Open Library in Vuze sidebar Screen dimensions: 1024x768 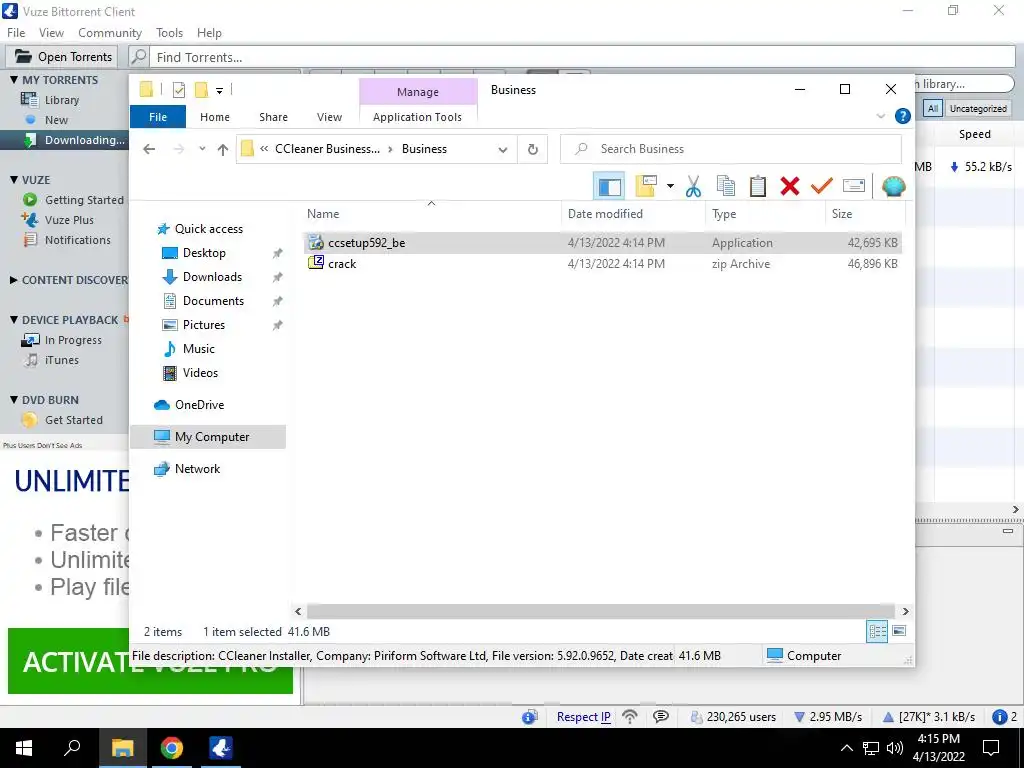click(x=61, y=100)
